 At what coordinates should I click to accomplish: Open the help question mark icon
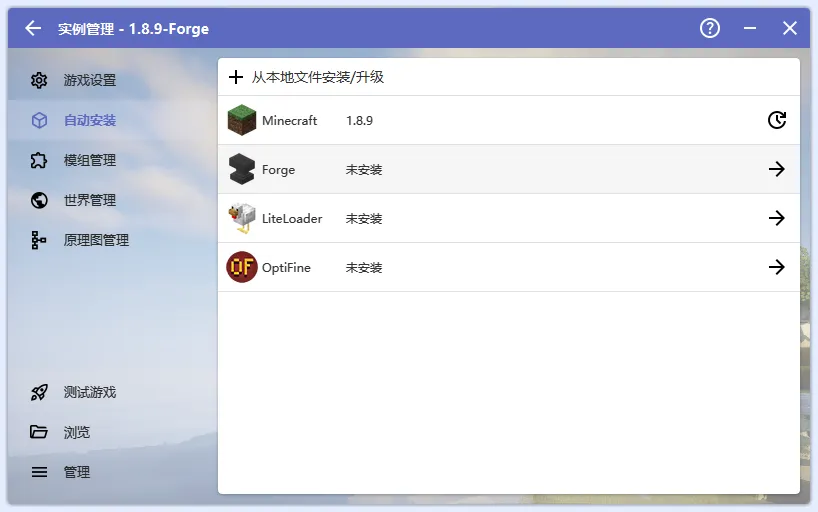click(710, 28)
